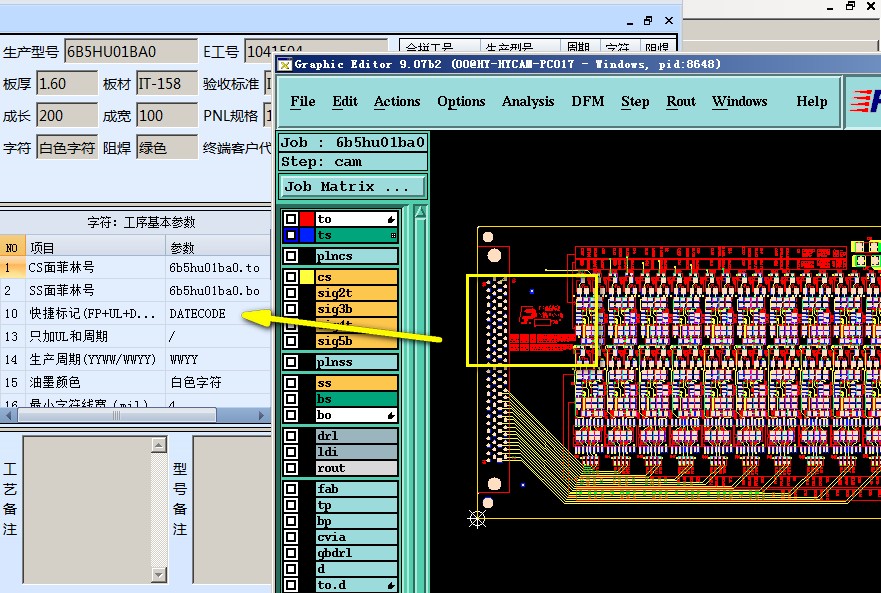This screenshot has width=881, height=593.
Task: Open the Step menu
Action: click(635, 101)
